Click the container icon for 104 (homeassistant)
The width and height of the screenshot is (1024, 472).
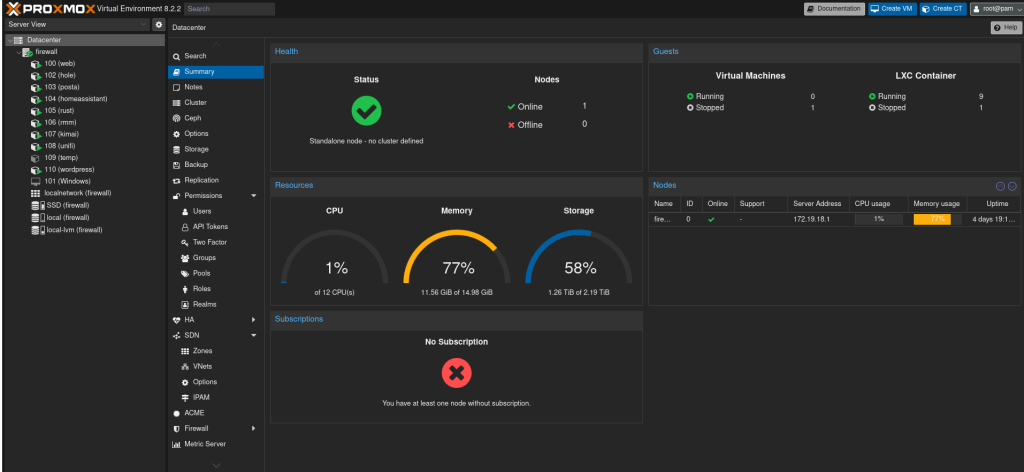[x=36, y=99]
